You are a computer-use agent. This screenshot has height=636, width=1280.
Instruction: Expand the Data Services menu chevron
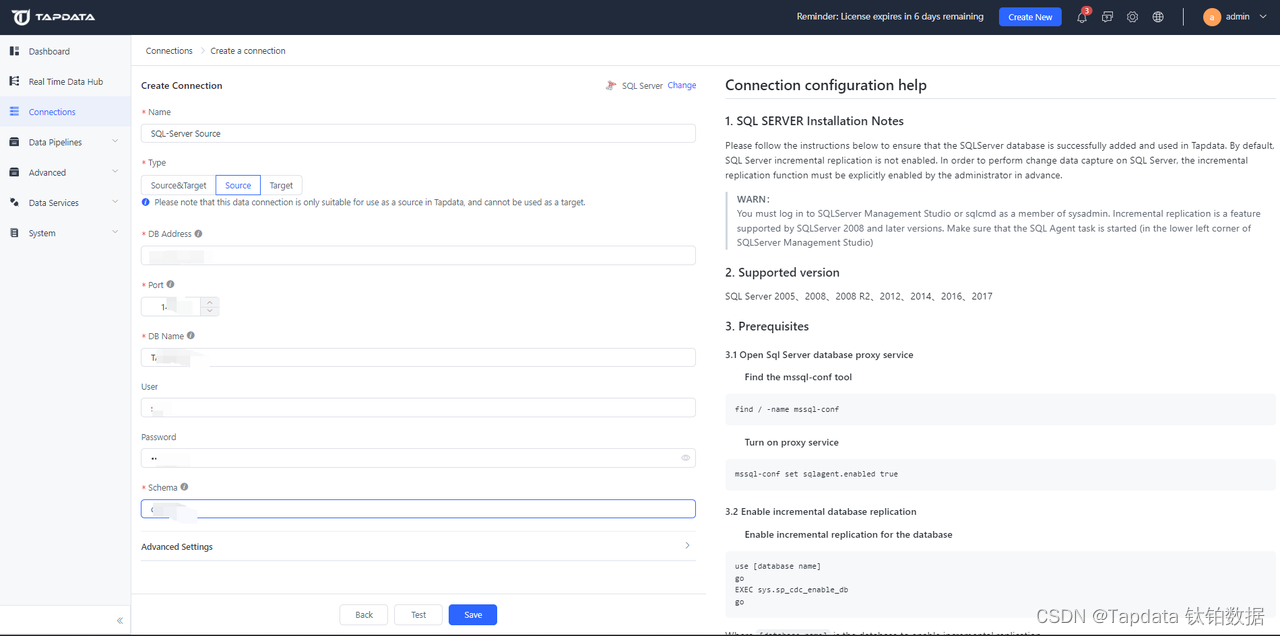(x=115, y=202)
